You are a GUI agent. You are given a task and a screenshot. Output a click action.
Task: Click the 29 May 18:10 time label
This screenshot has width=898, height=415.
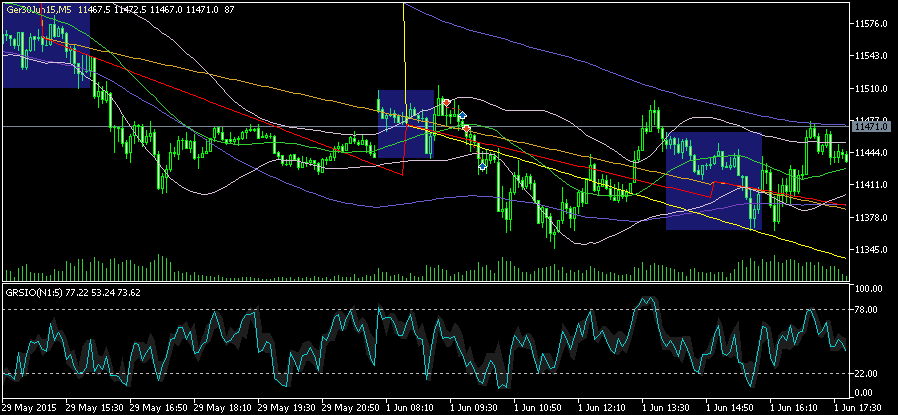point(221,406)
